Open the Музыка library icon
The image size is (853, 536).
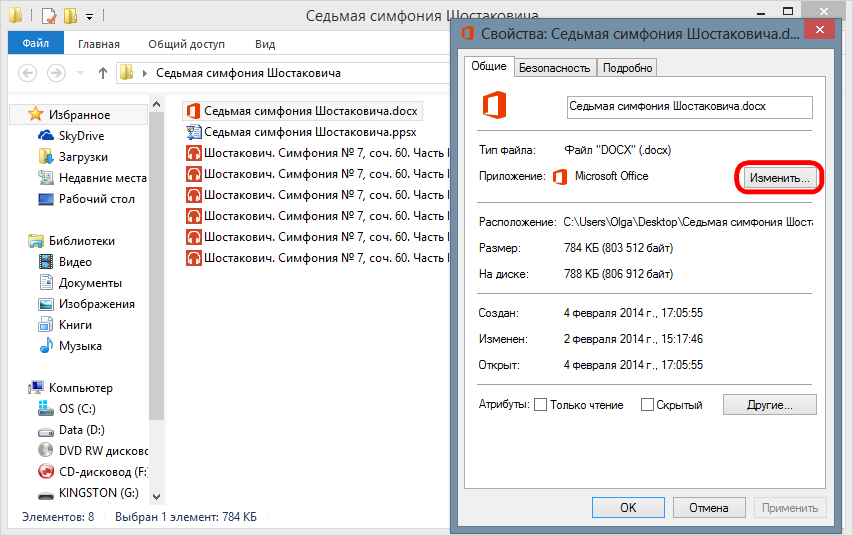[x=46, y=346]
